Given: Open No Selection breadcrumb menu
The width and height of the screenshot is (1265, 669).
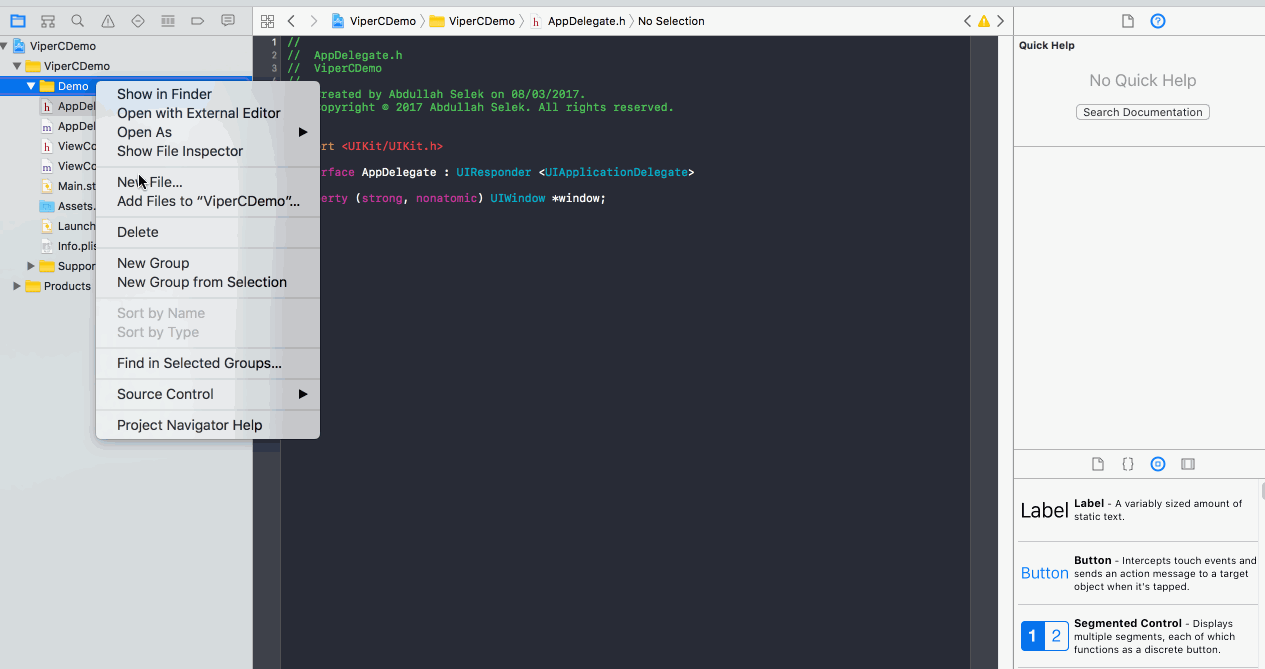Looking at the screenshot, I should 671,21.
